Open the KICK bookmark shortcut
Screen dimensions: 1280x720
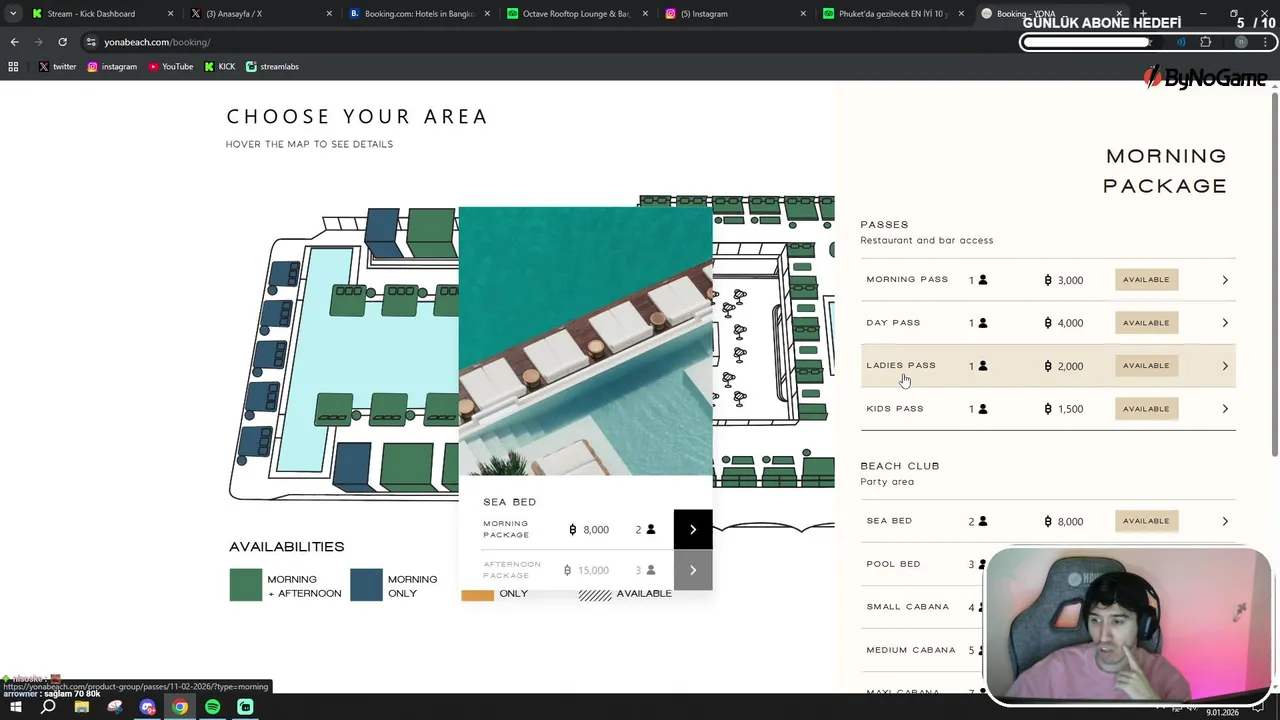pyautogui.click(x=220, y=67)
